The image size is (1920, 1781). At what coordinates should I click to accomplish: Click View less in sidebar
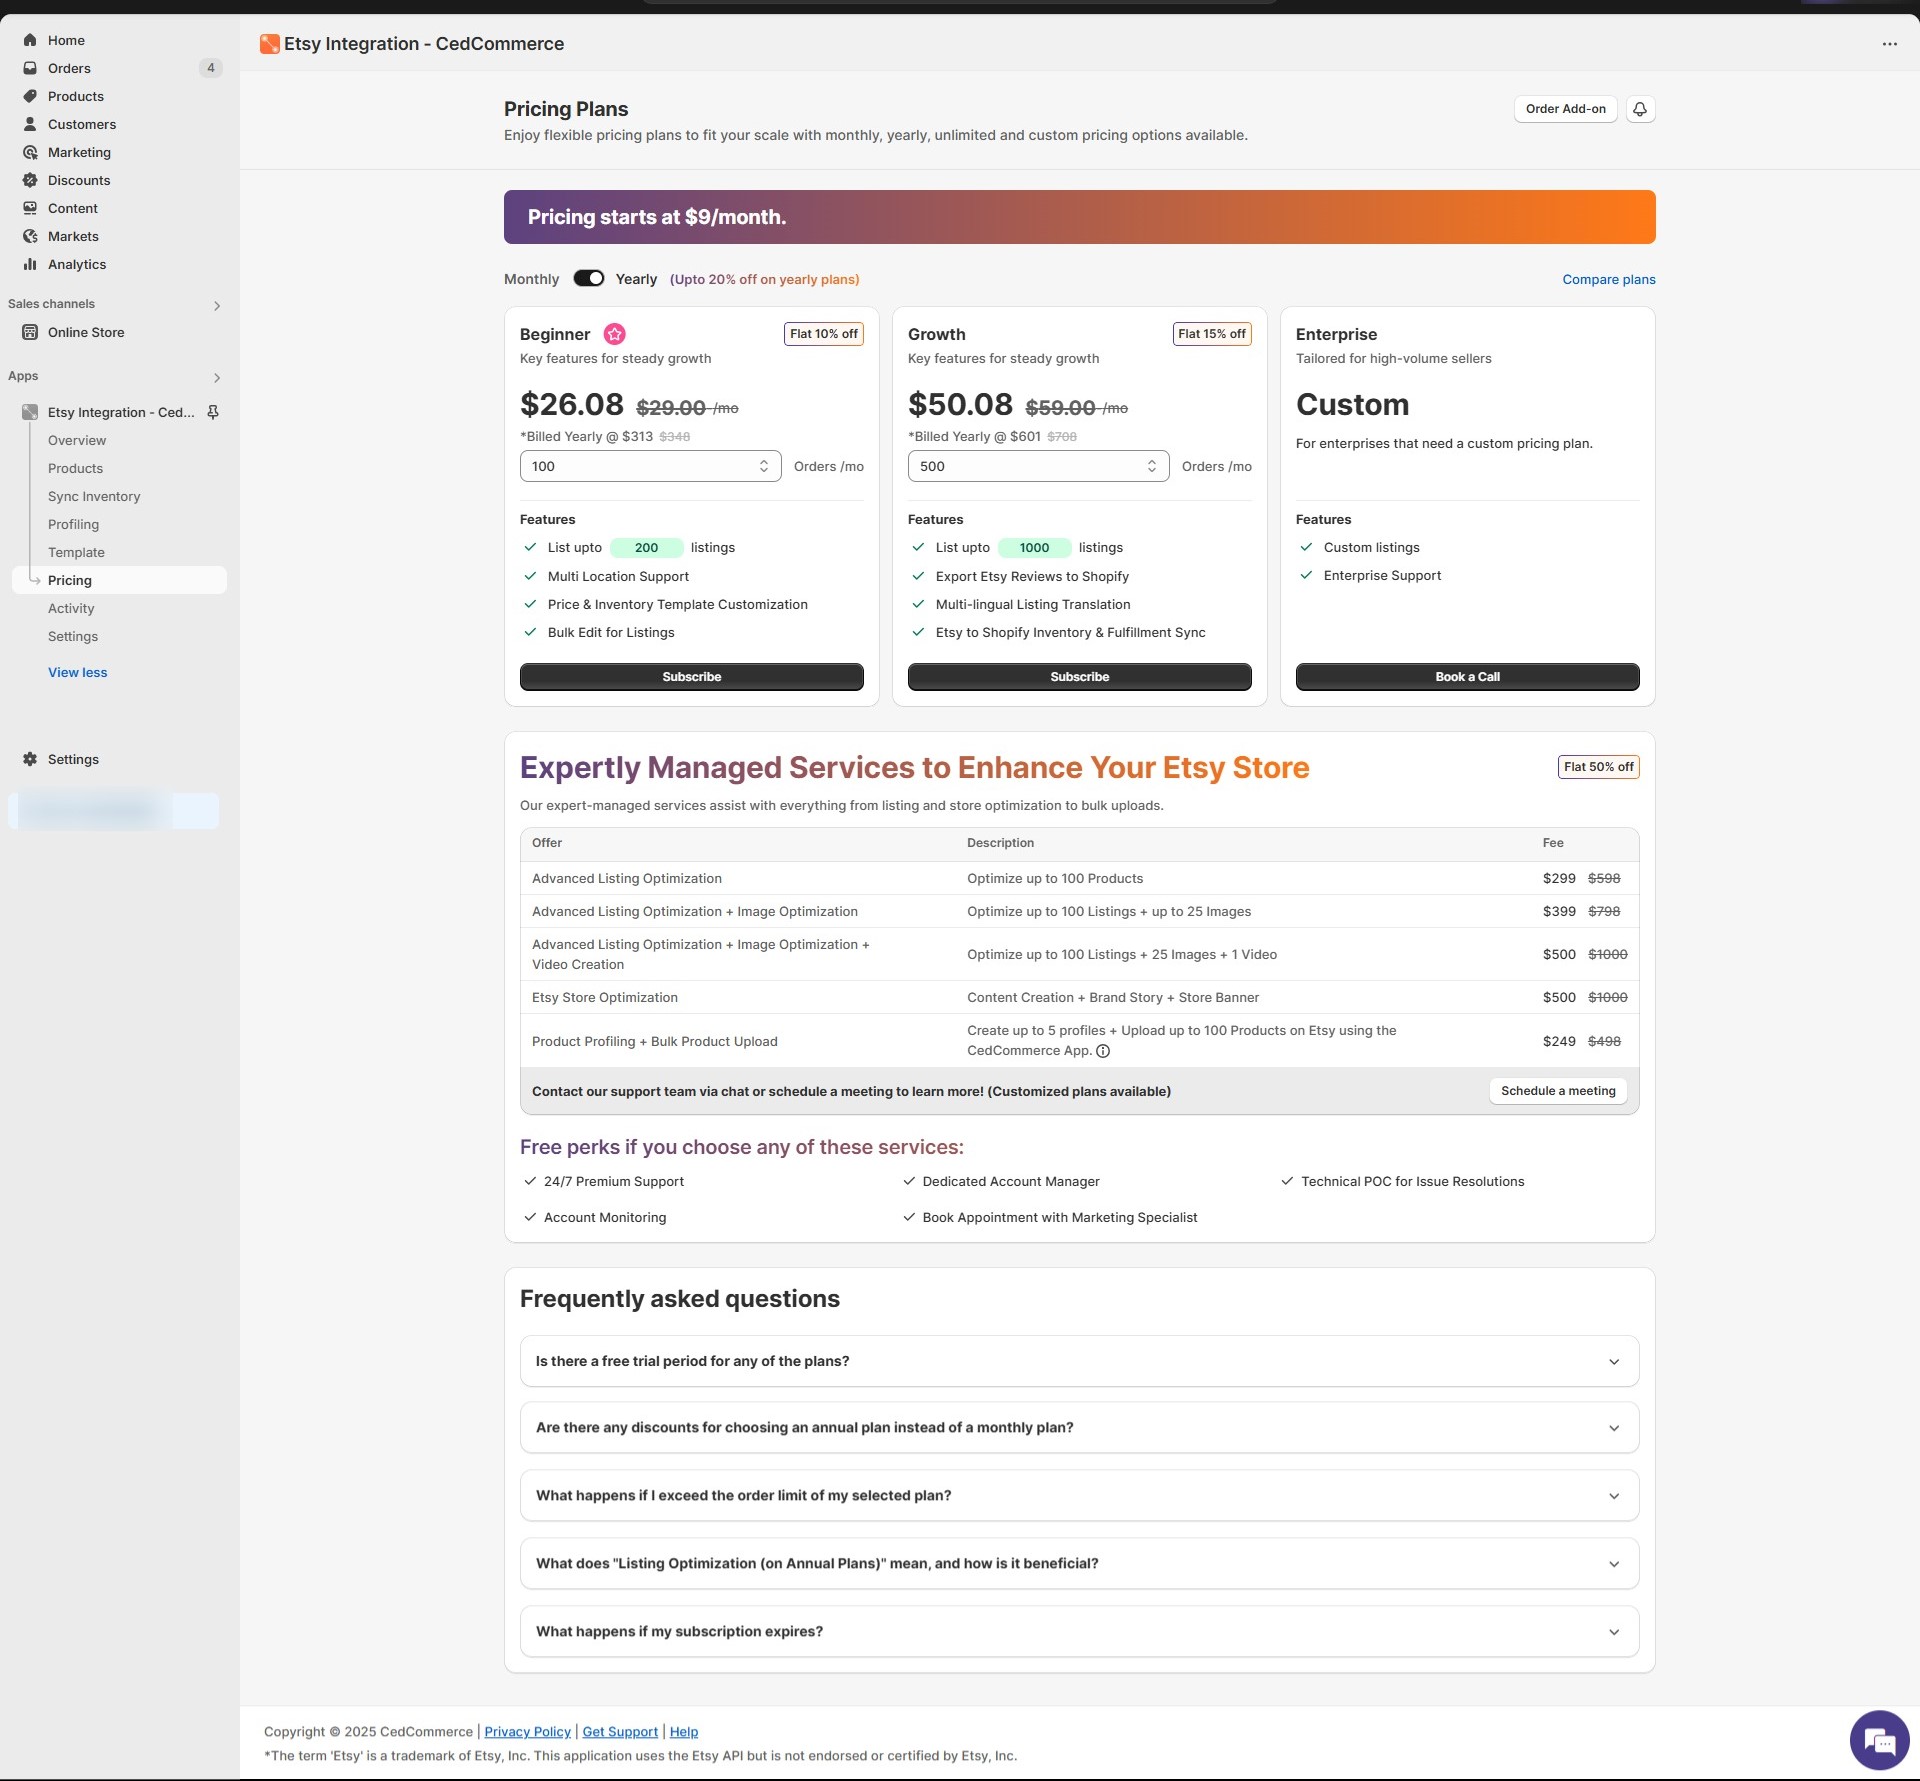(77, 672)
